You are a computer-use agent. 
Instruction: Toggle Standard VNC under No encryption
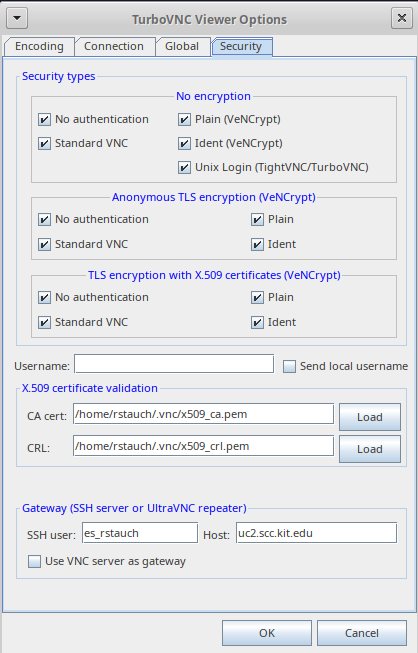pyautogui.click(x=45, y=143)
